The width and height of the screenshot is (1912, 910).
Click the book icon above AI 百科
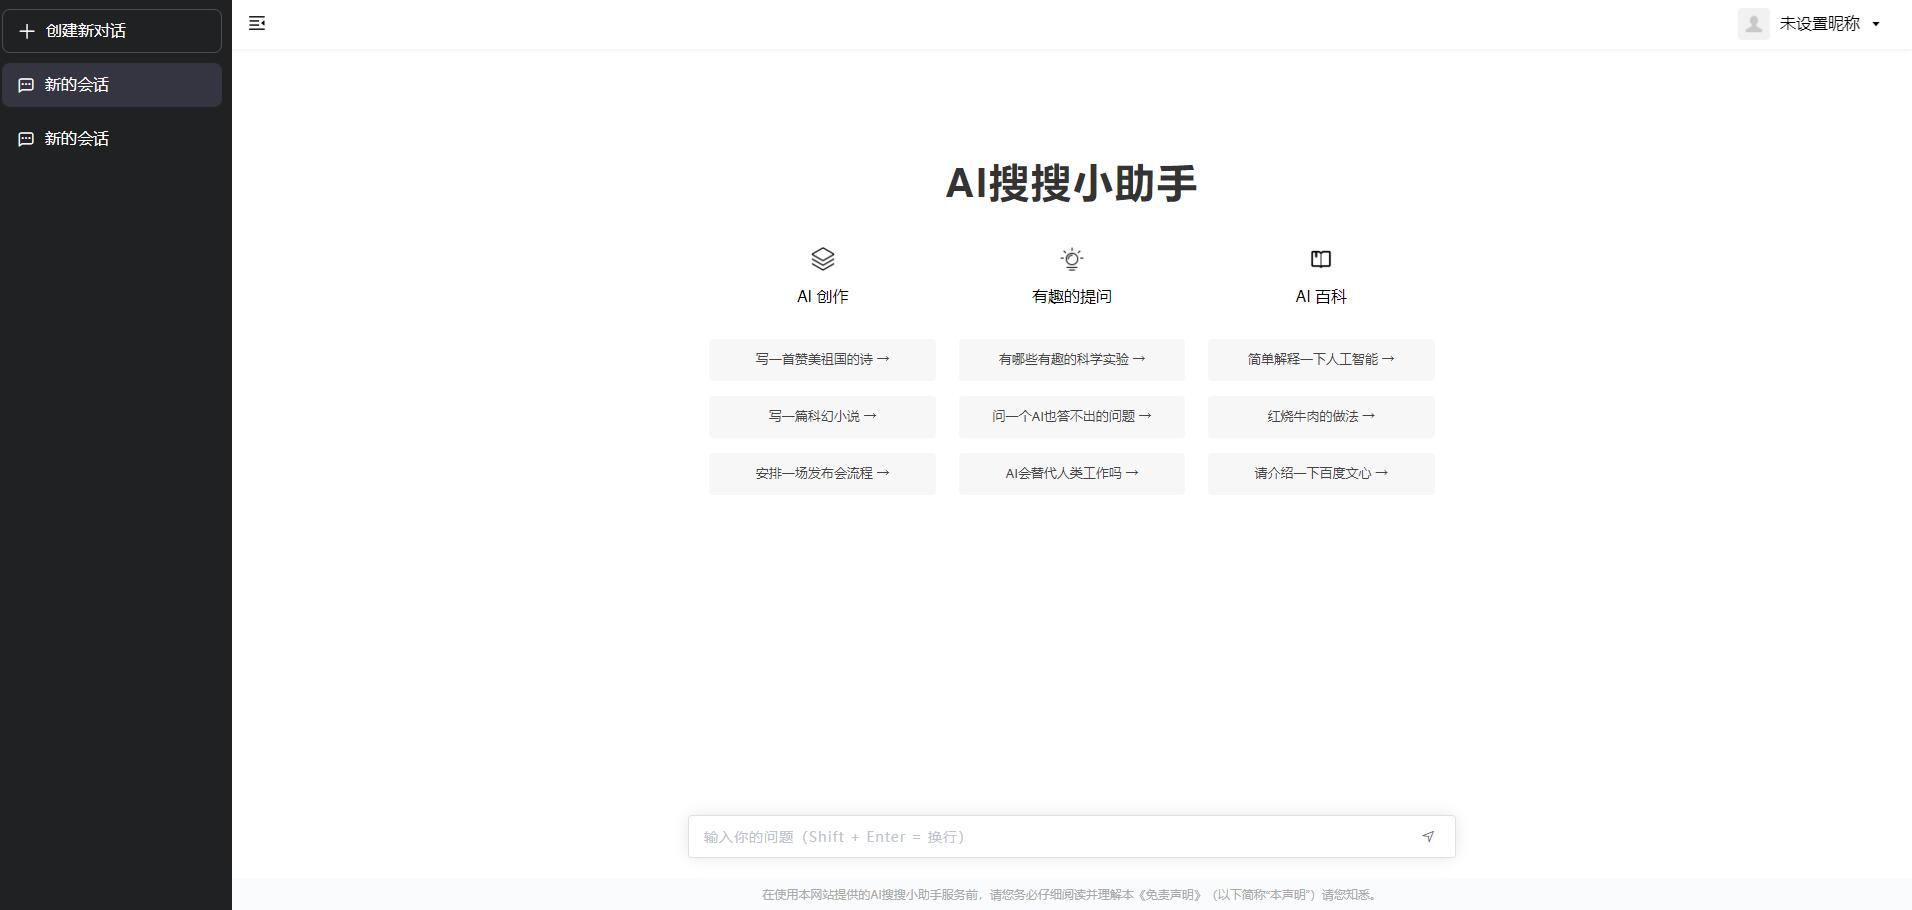[1321, 259]
